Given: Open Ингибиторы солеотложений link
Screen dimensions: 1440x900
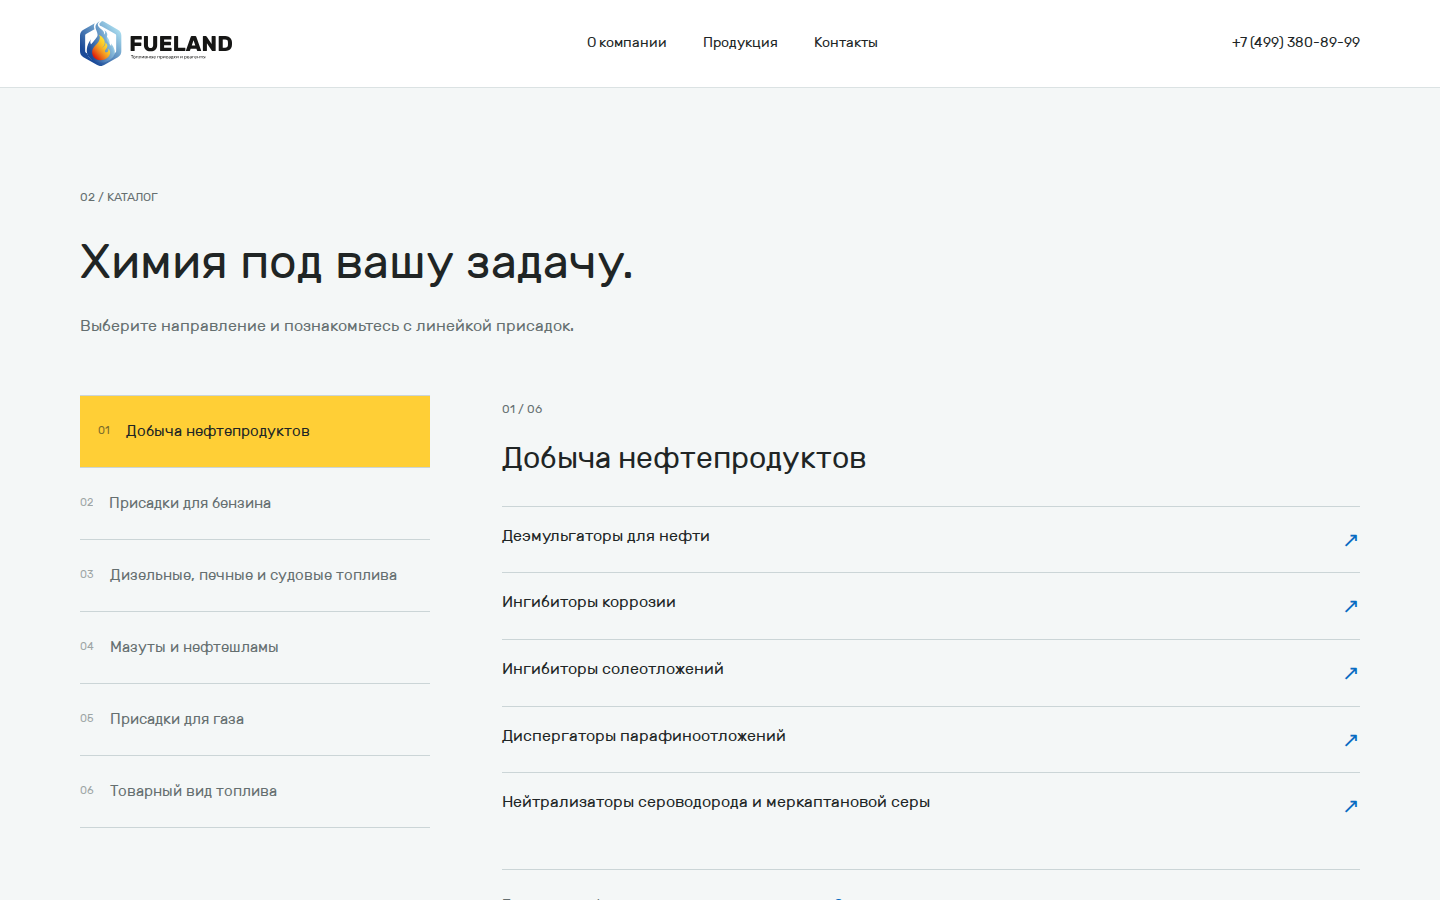Looking at the screenshot, I should [x=931, y=673].
